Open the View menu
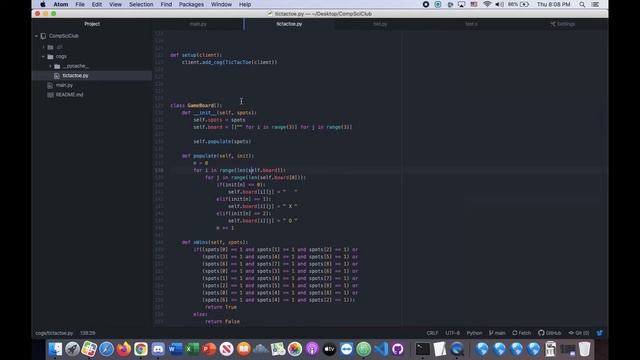Viewport: 640px width, 360px height. pos(115,4)
